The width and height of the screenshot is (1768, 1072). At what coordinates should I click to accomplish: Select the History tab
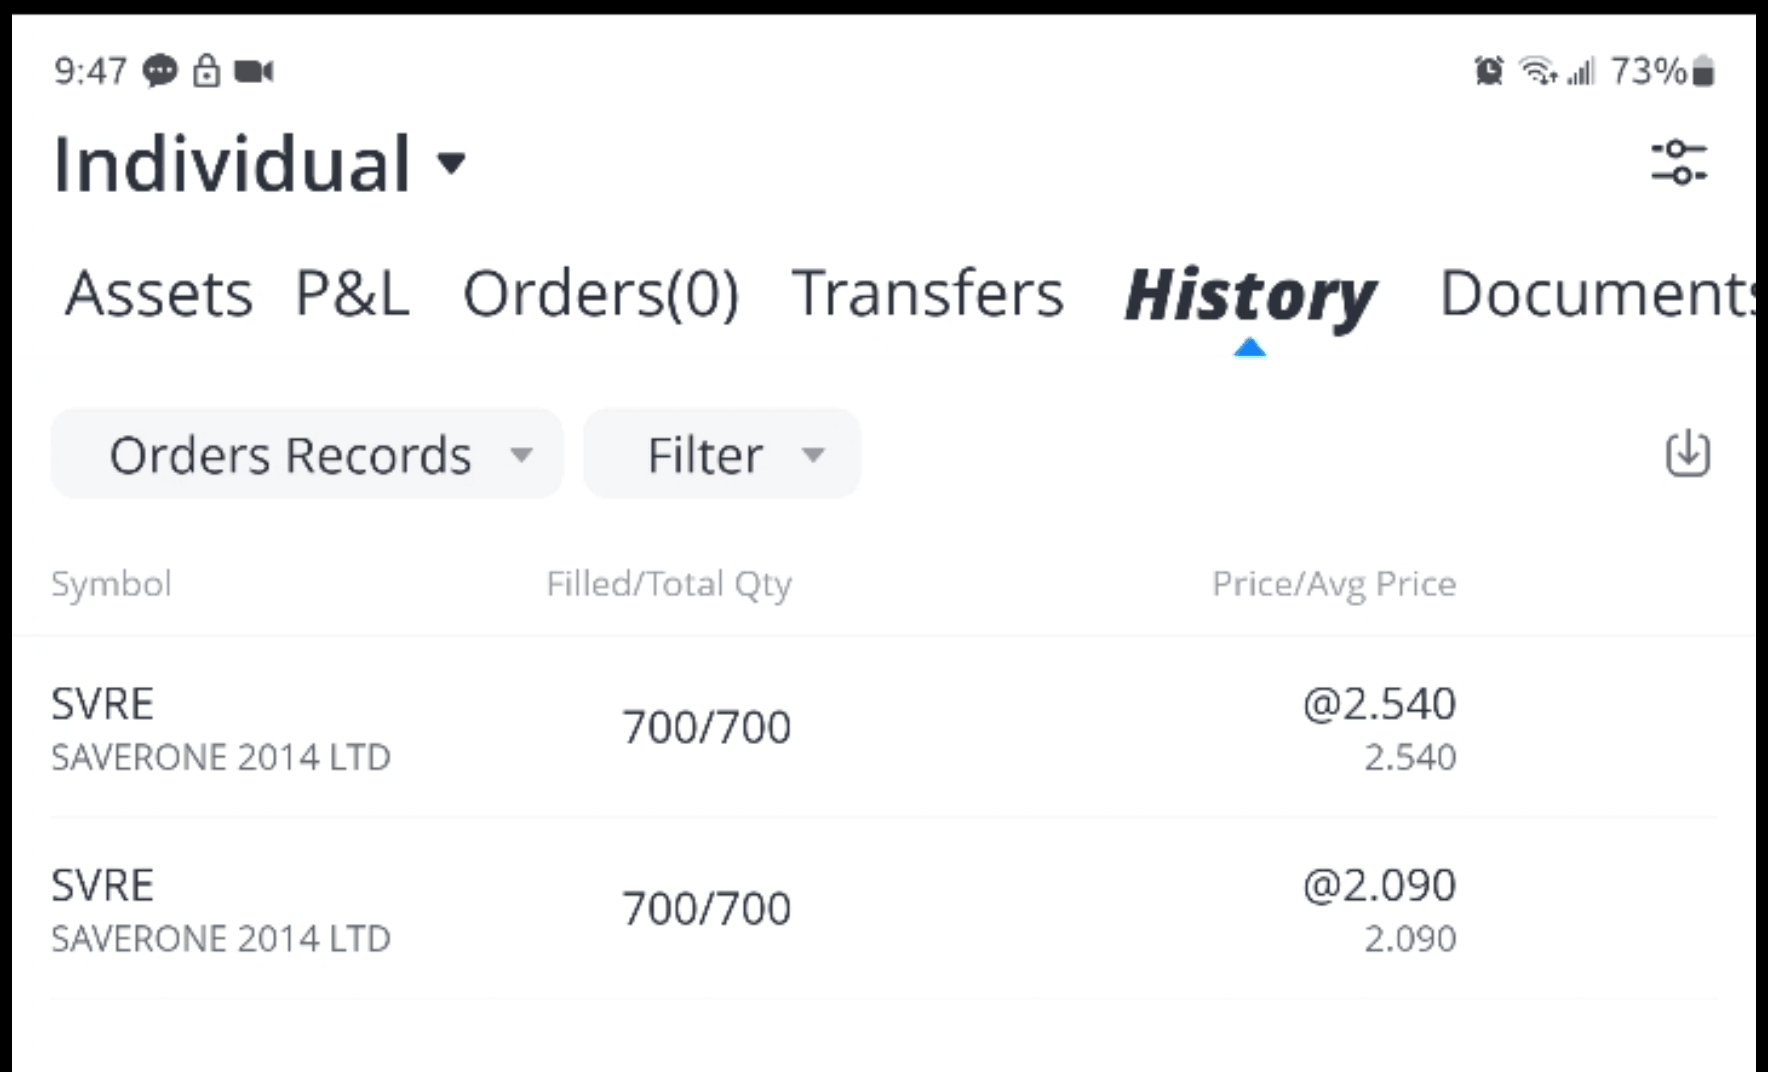point(1249,296)
